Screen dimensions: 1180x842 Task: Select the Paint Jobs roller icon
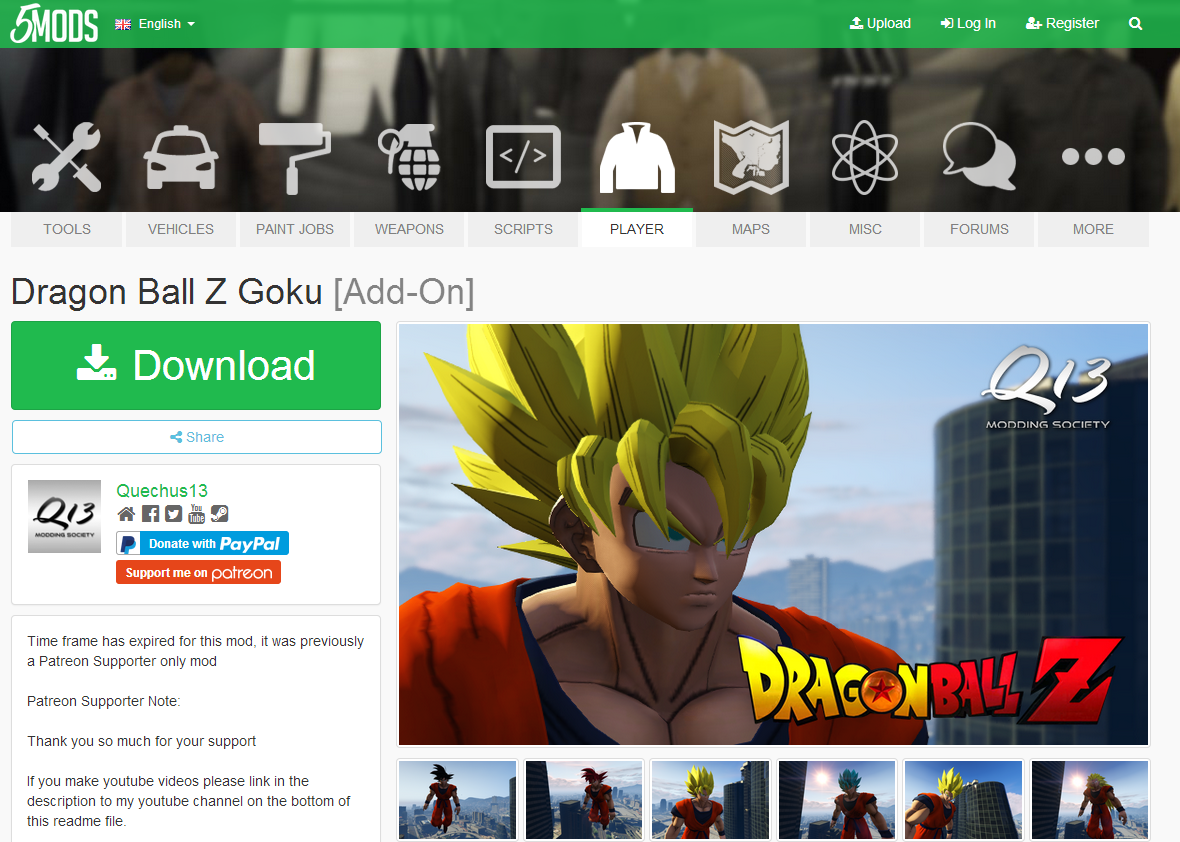coord(294,158)
